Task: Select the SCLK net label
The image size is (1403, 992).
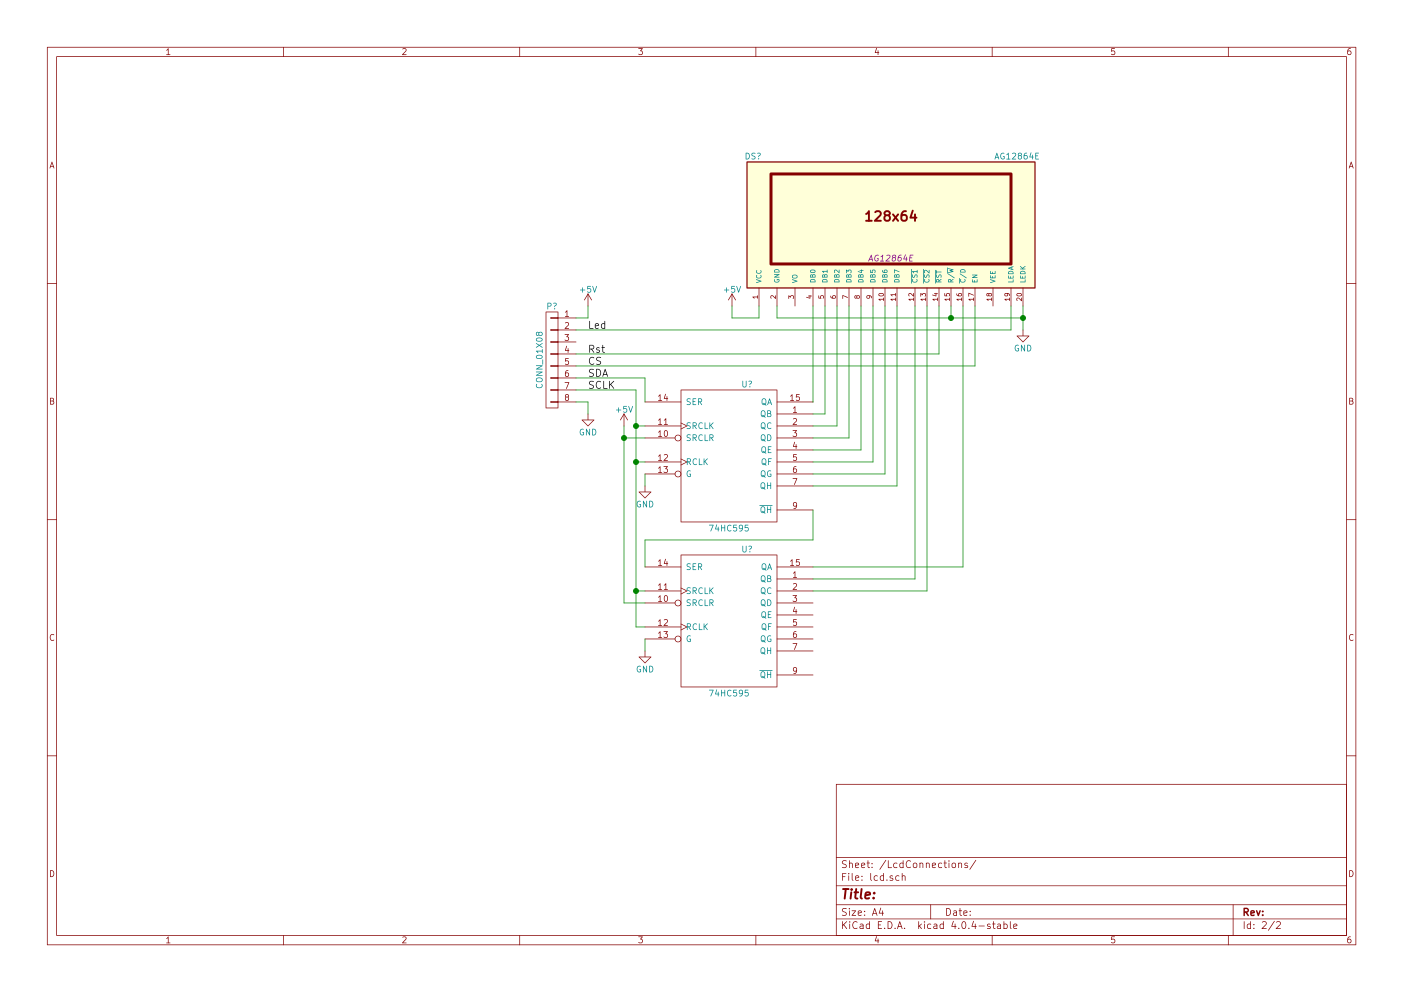Action: pyautogui.click(x=601, y=385)
